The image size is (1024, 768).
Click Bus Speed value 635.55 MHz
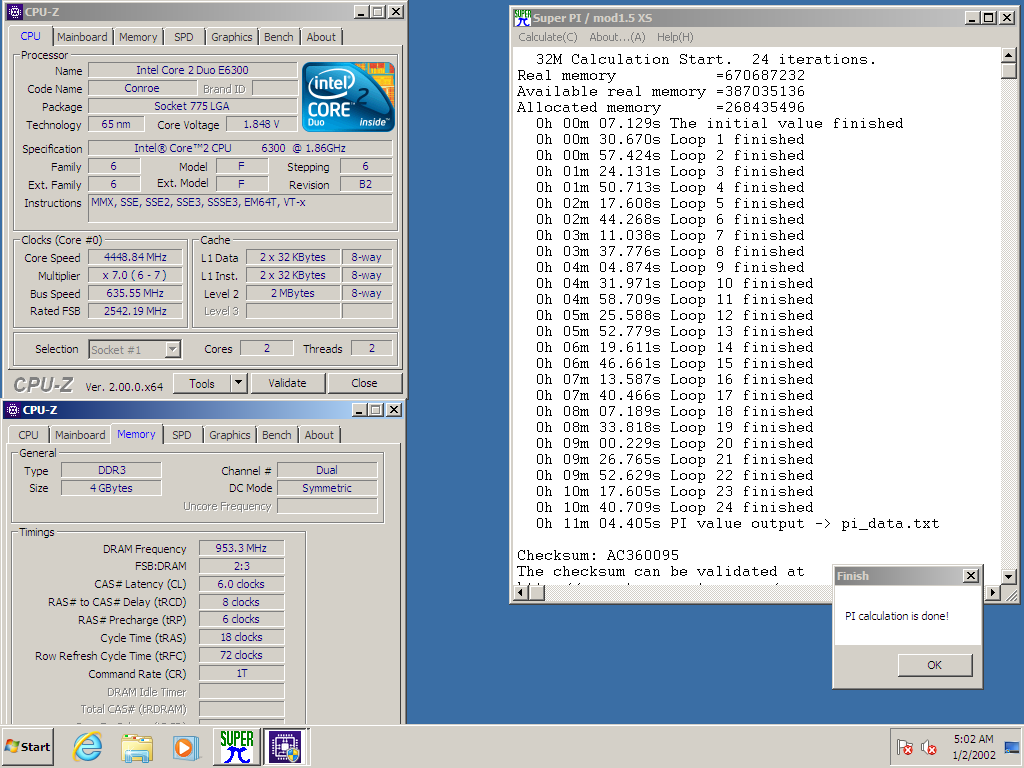point(135,293)
